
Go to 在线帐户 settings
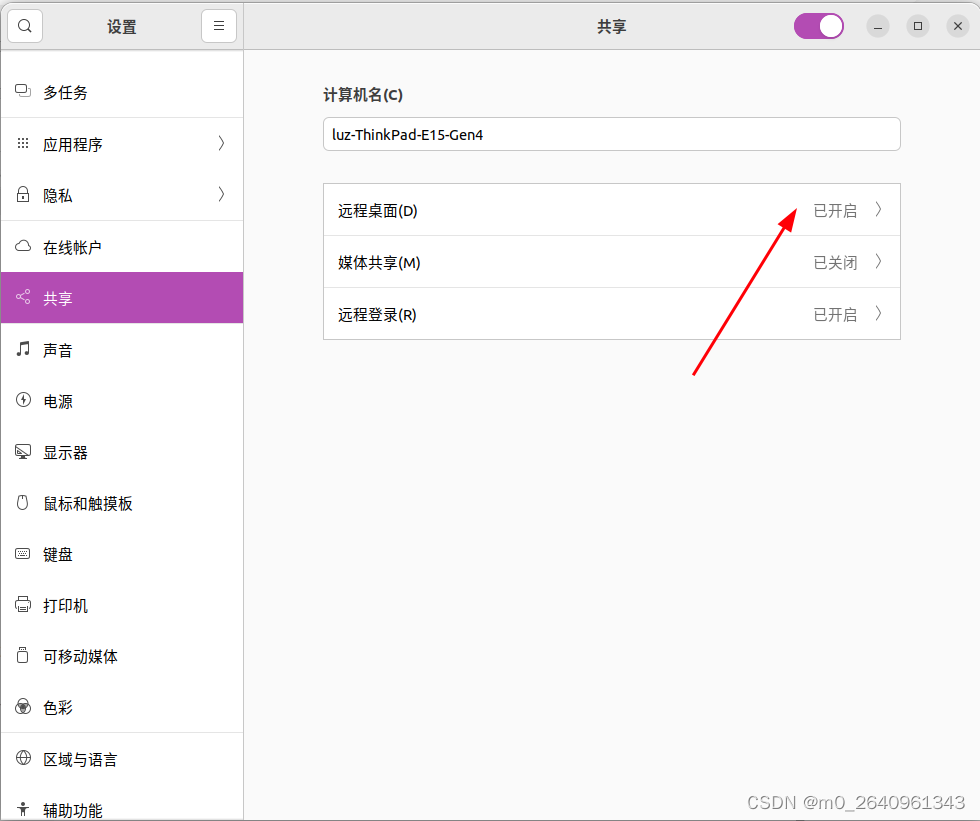(122, 247)
